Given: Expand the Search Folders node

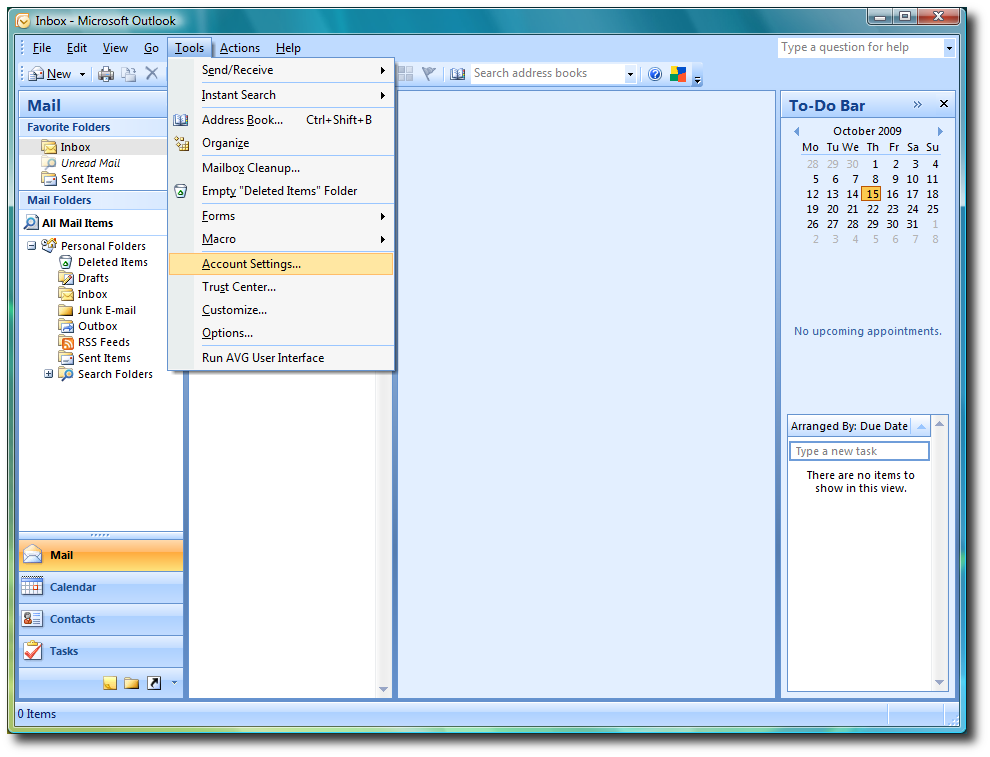Looking at the screenshot, I should coord(49,374).
